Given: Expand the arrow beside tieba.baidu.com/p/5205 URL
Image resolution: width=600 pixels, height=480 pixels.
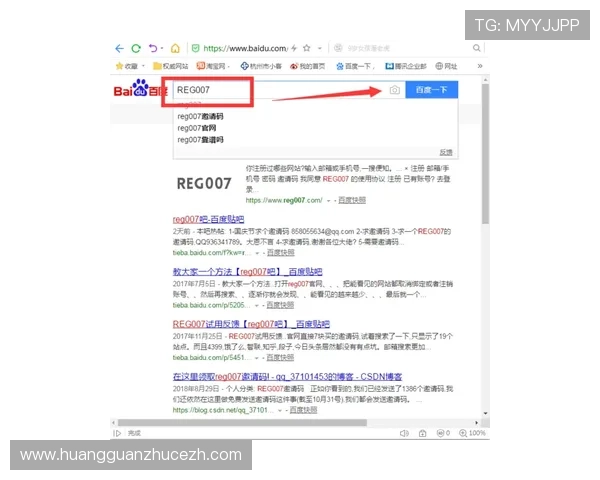Looking at the screenshot, I should pyautogui.click(x=257, y=305).
